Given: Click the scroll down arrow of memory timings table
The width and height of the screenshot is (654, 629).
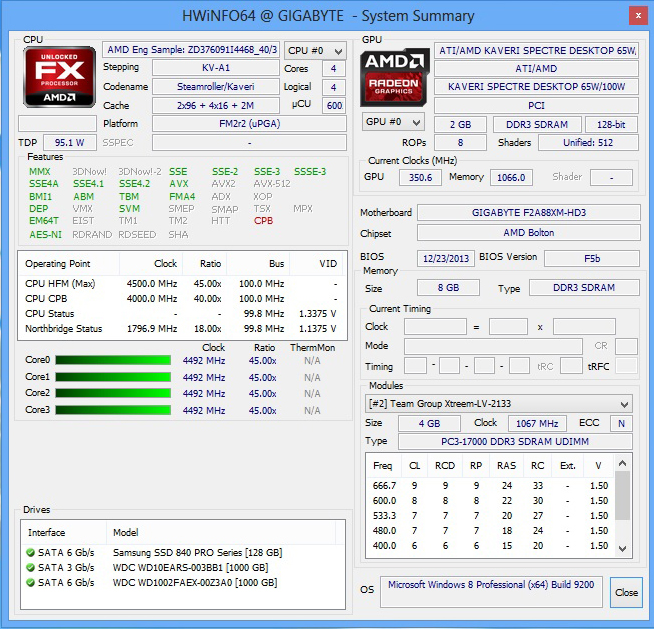Looking at the screenshot, I should 622,549.
